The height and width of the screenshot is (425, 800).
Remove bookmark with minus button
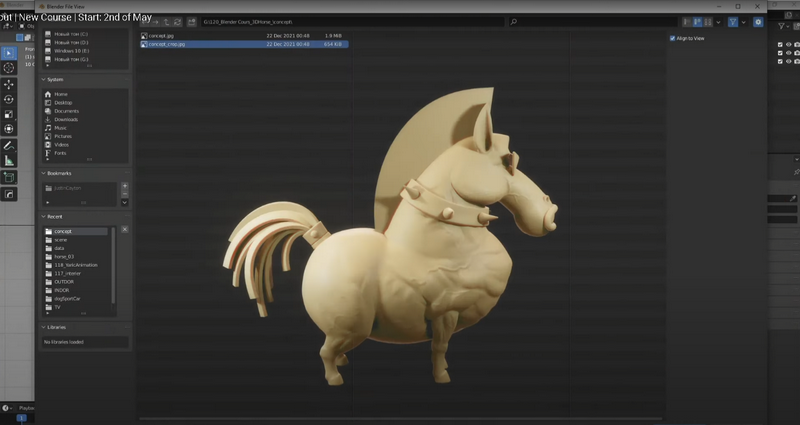[124, 194]
